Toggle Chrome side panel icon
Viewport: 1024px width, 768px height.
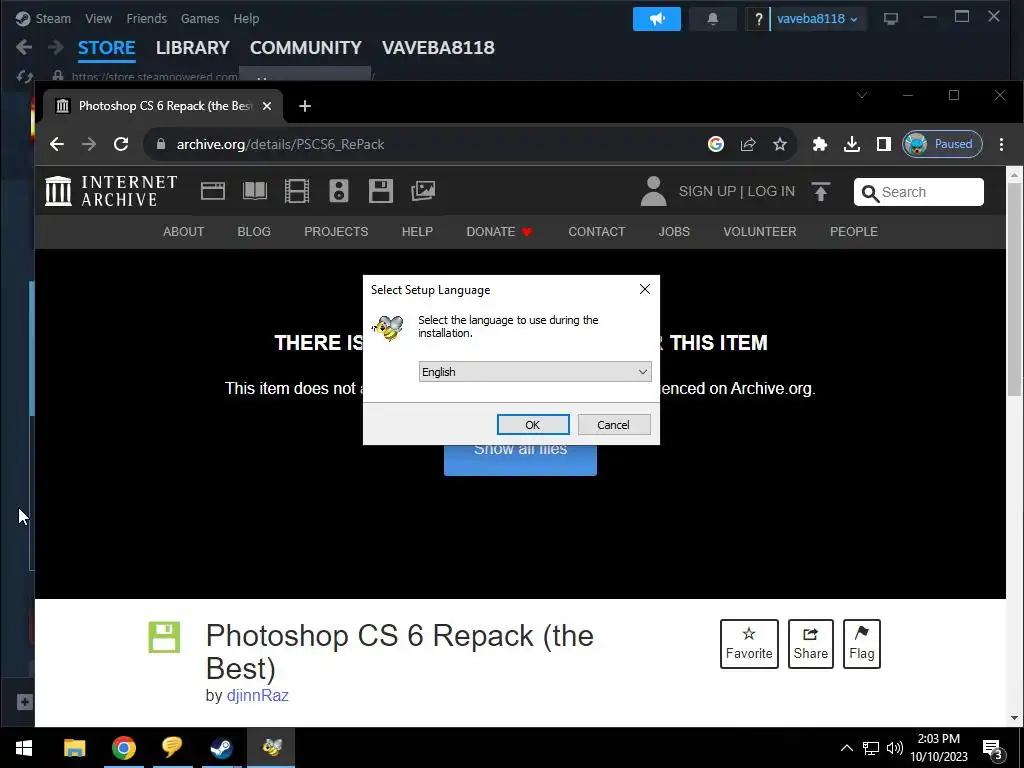[884, 144]
